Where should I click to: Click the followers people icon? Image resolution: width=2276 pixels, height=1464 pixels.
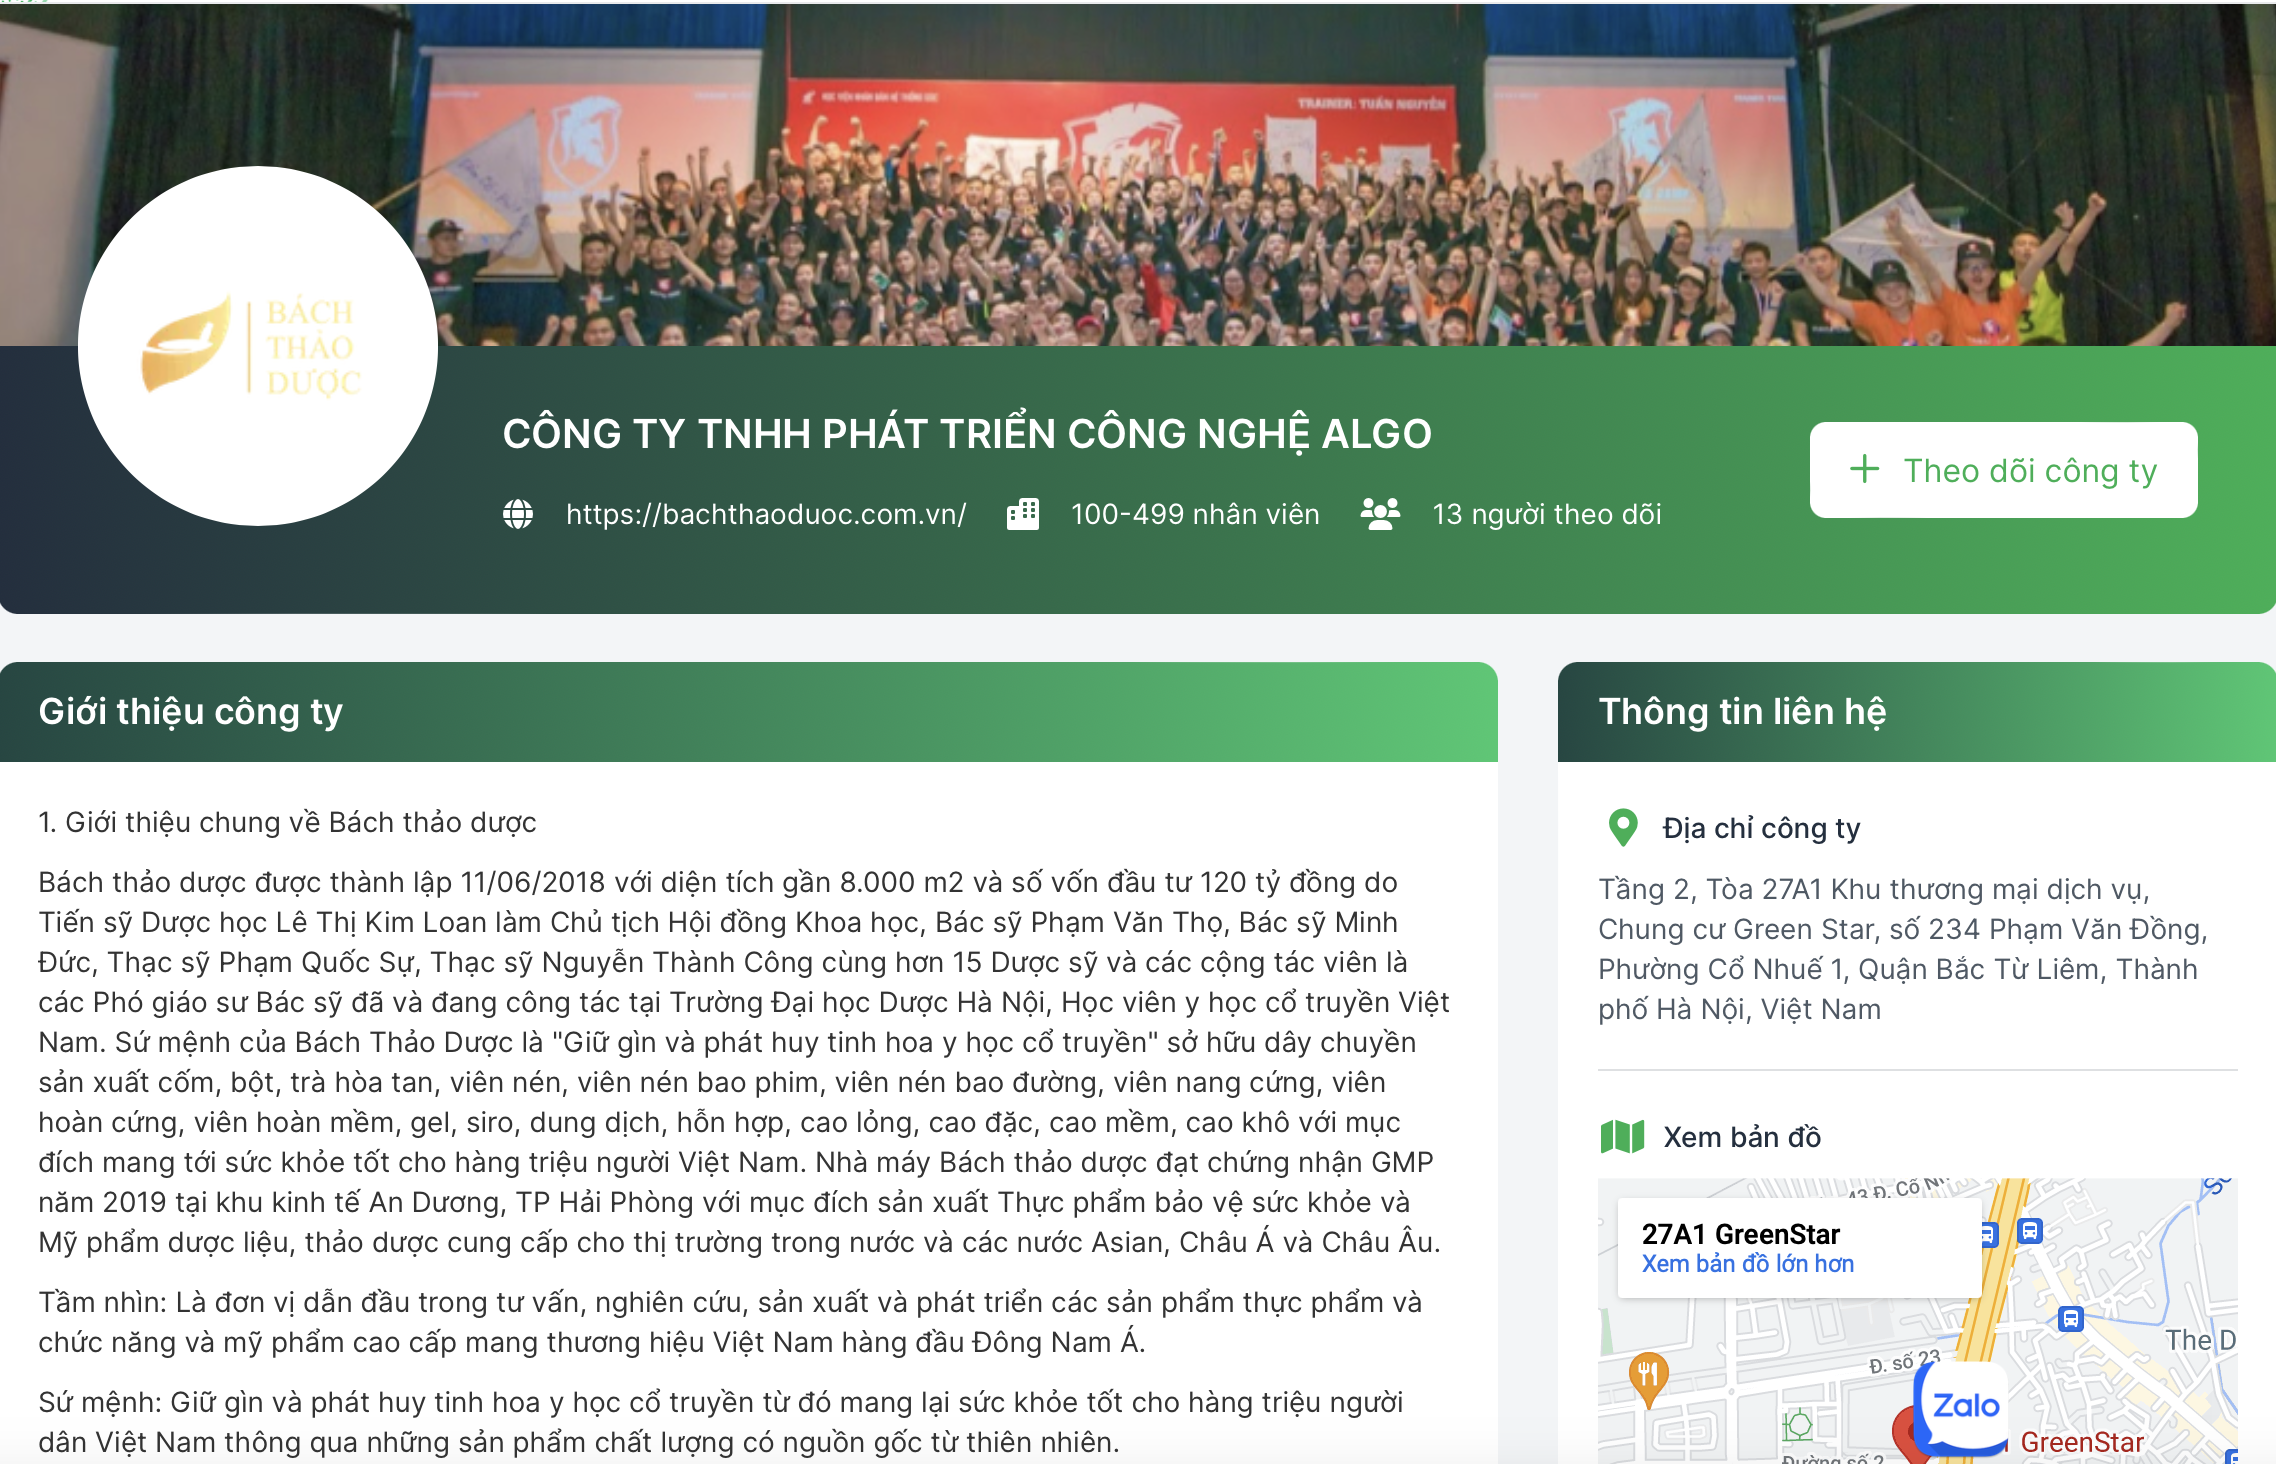[x=1380, y=514]
